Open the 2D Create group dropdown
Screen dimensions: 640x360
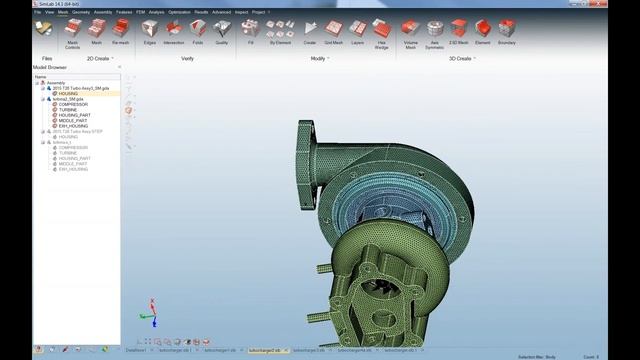point(112,58)
